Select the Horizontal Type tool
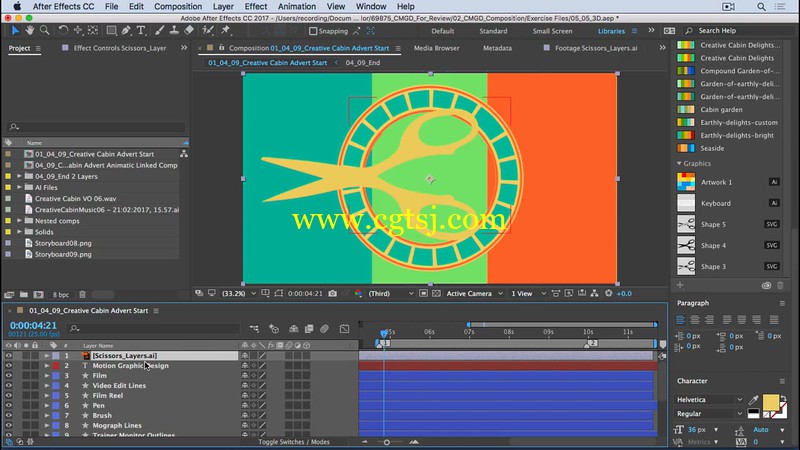The height and width of the screenshot is (450, 800). 141,31
